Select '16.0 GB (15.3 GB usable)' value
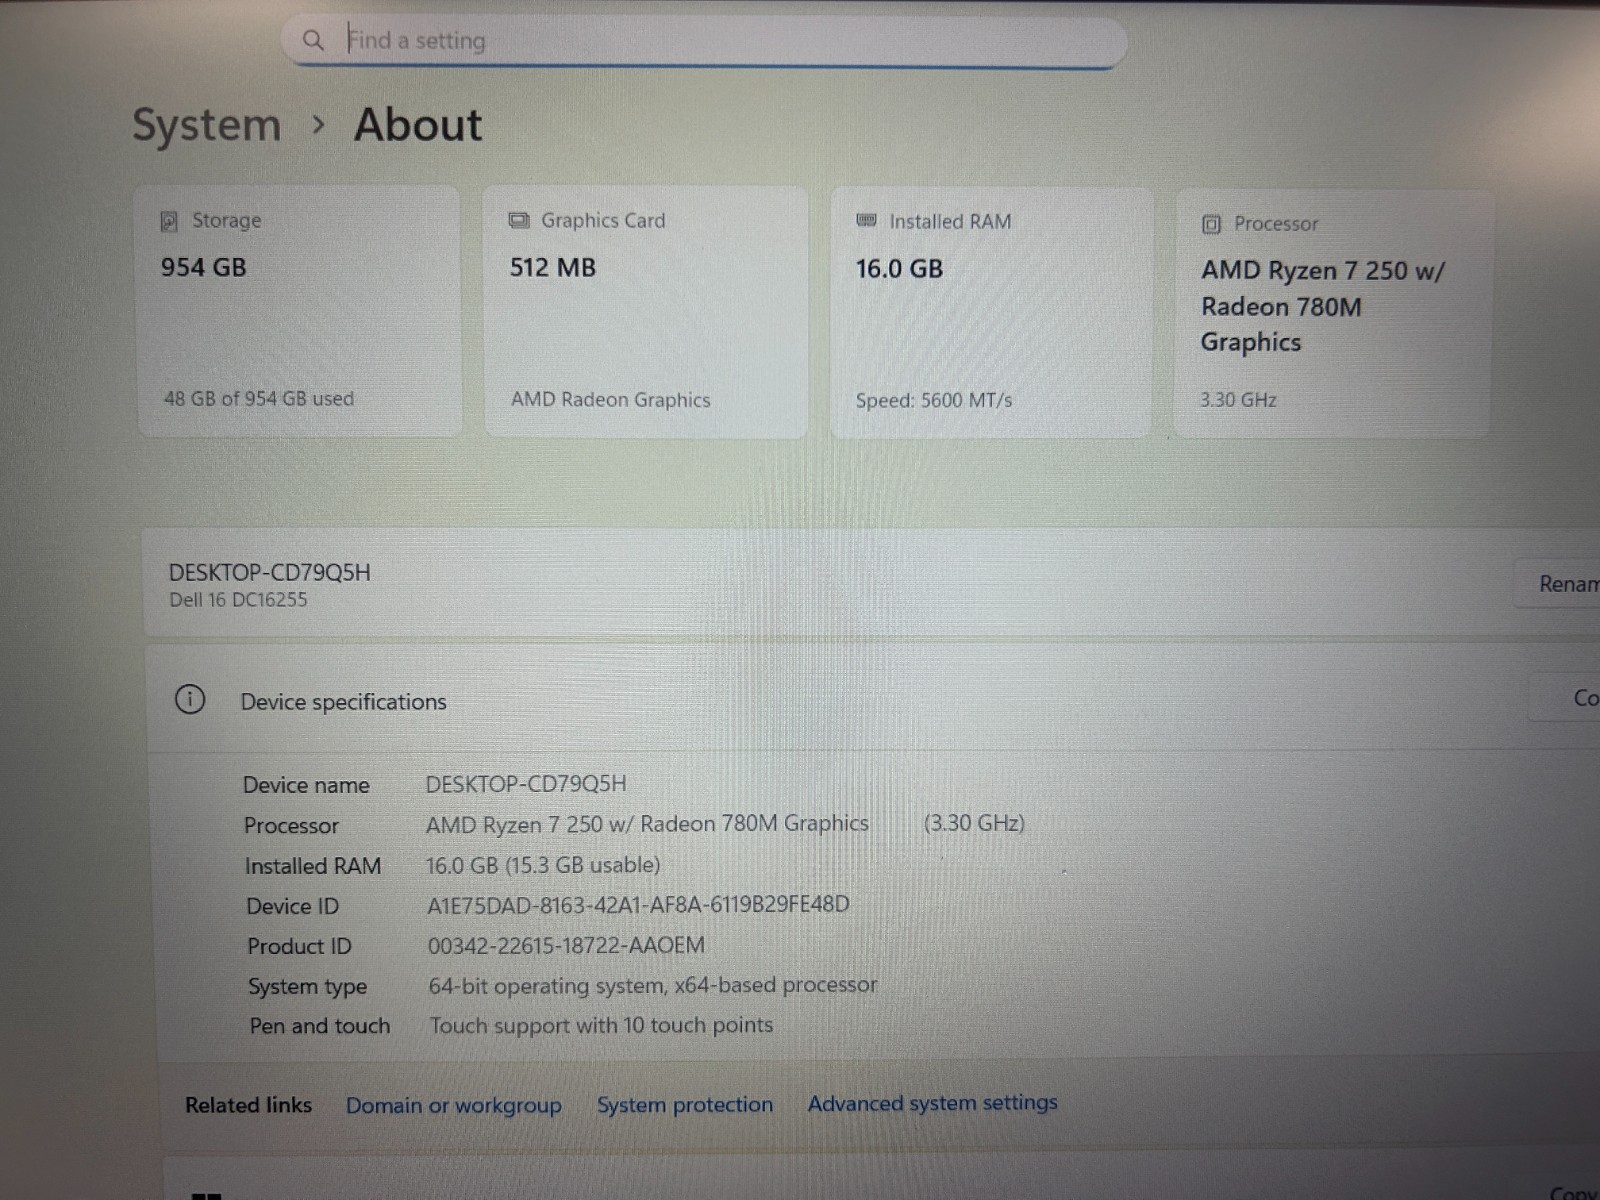Viewport: 1600px width, 1200px height. pos(543,865)
